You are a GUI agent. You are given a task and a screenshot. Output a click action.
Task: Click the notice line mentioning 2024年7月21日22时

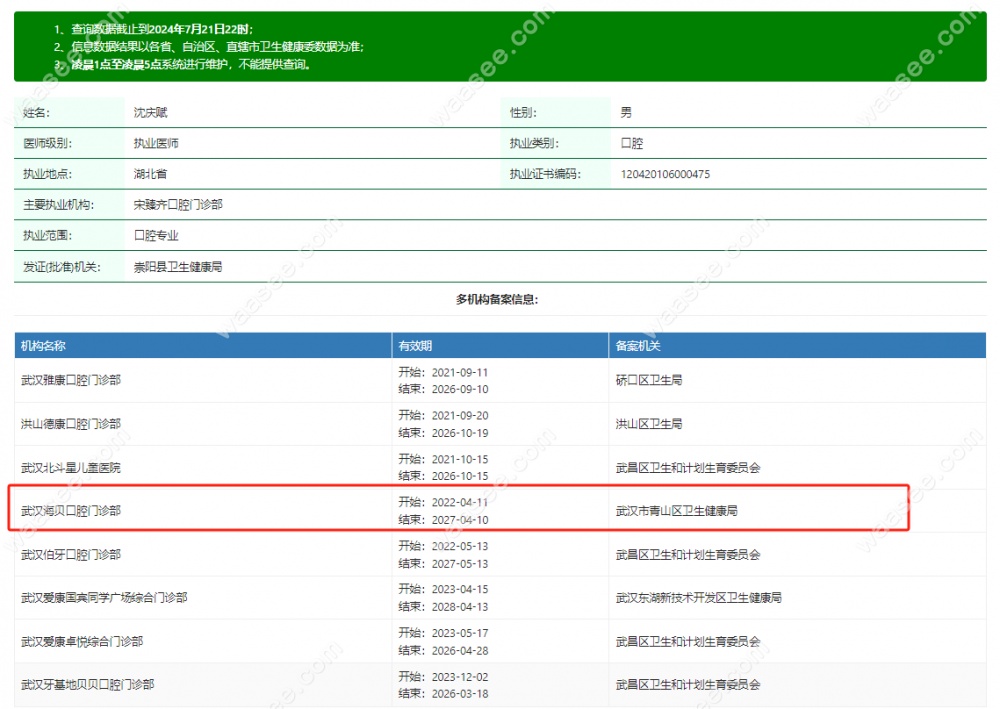pos(153,29)
